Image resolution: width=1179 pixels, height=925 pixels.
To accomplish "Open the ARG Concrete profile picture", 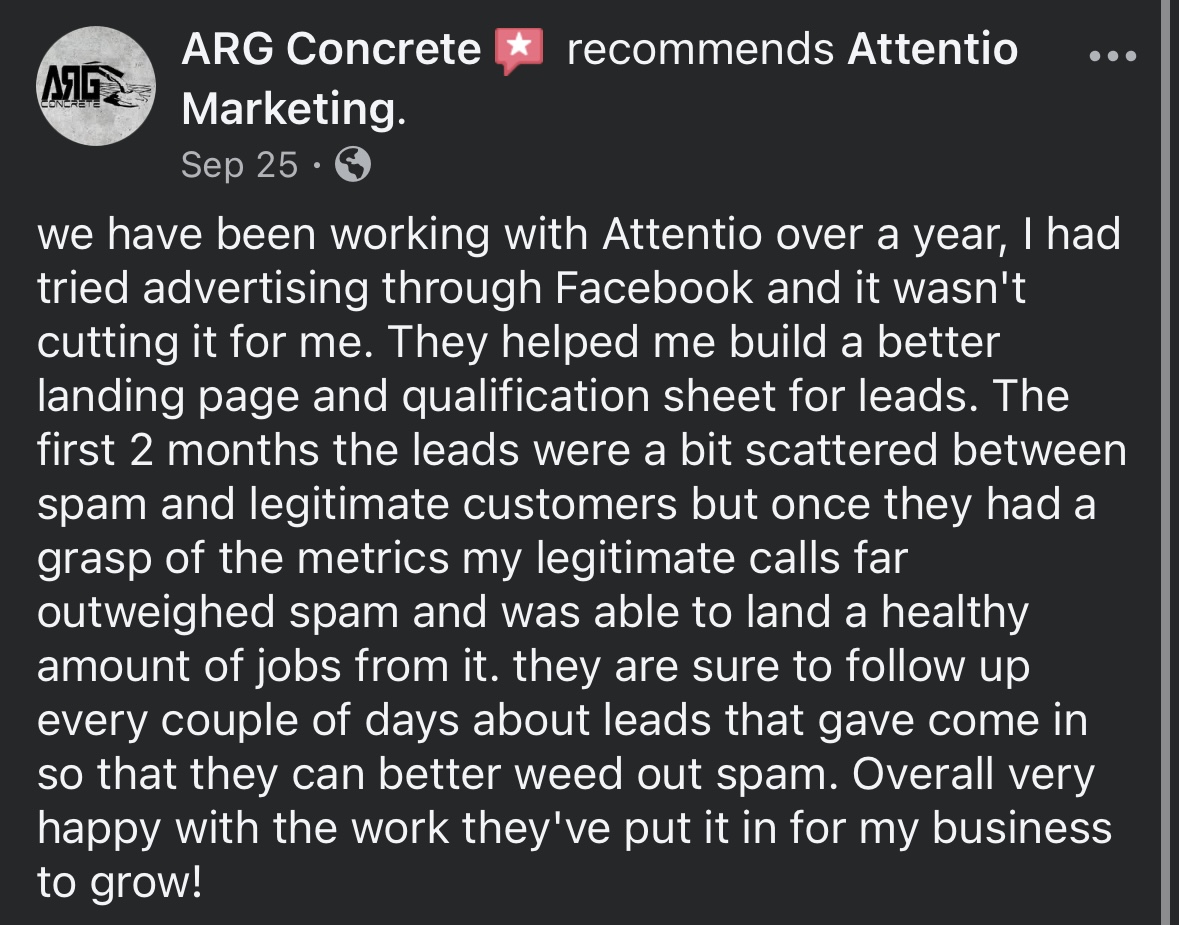I will pos(96,87).
